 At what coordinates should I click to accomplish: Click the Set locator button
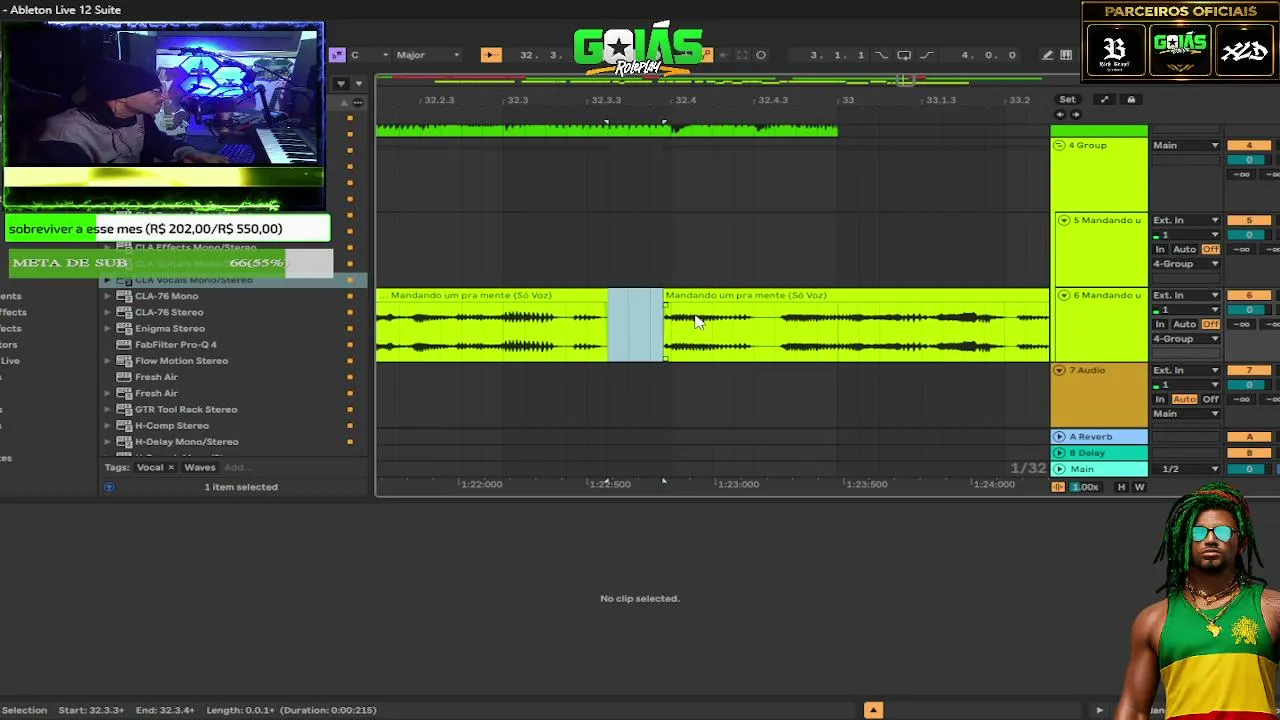(x=1068, y=99)
